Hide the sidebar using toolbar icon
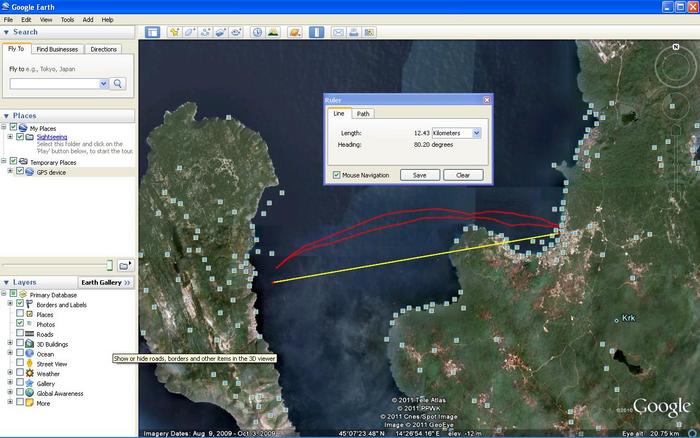This screenshot has width=700, height=438. click(x=152, y=32)
